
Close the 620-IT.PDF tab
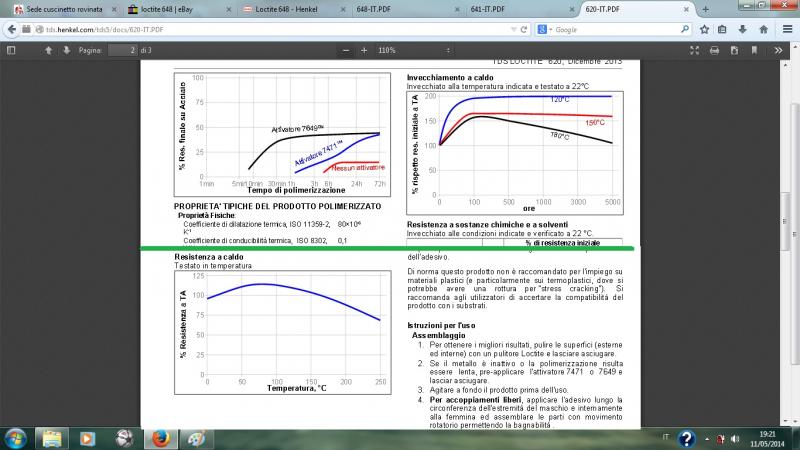click(686, 9)
